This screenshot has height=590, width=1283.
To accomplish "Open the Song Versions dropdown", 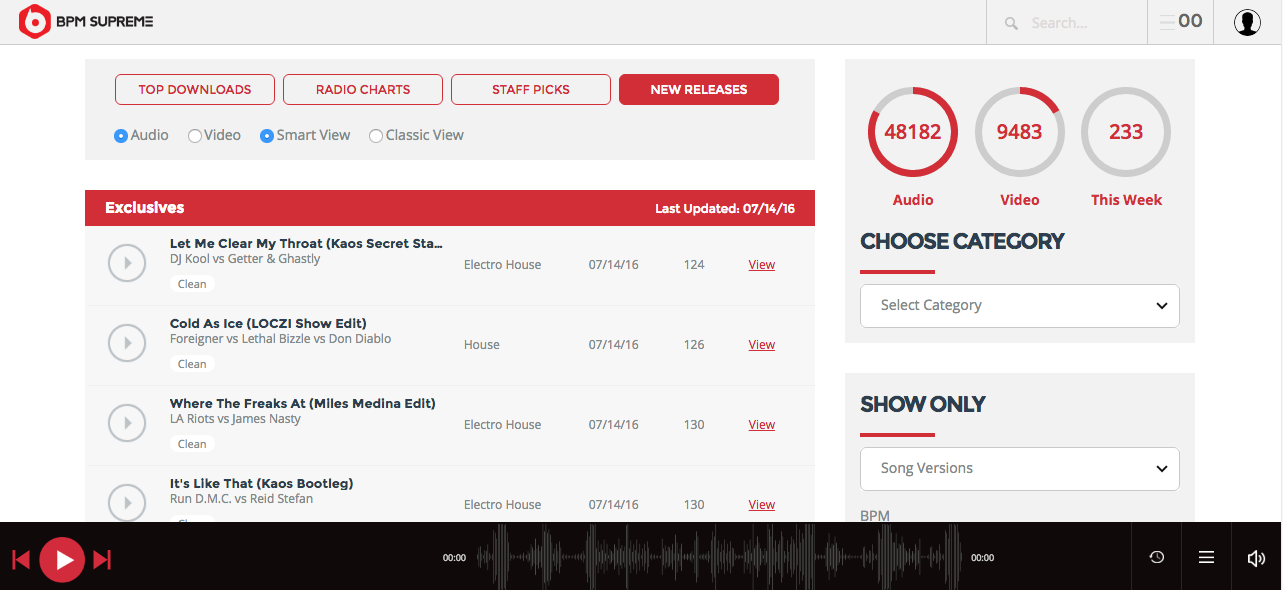I will tap(1020, 468).
